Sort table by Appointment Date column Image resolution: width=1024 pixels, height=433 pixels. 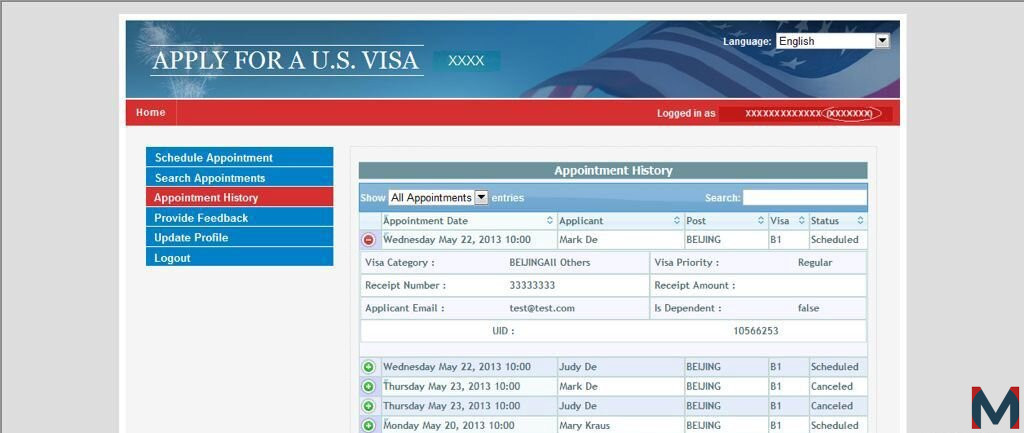[468, 221]
